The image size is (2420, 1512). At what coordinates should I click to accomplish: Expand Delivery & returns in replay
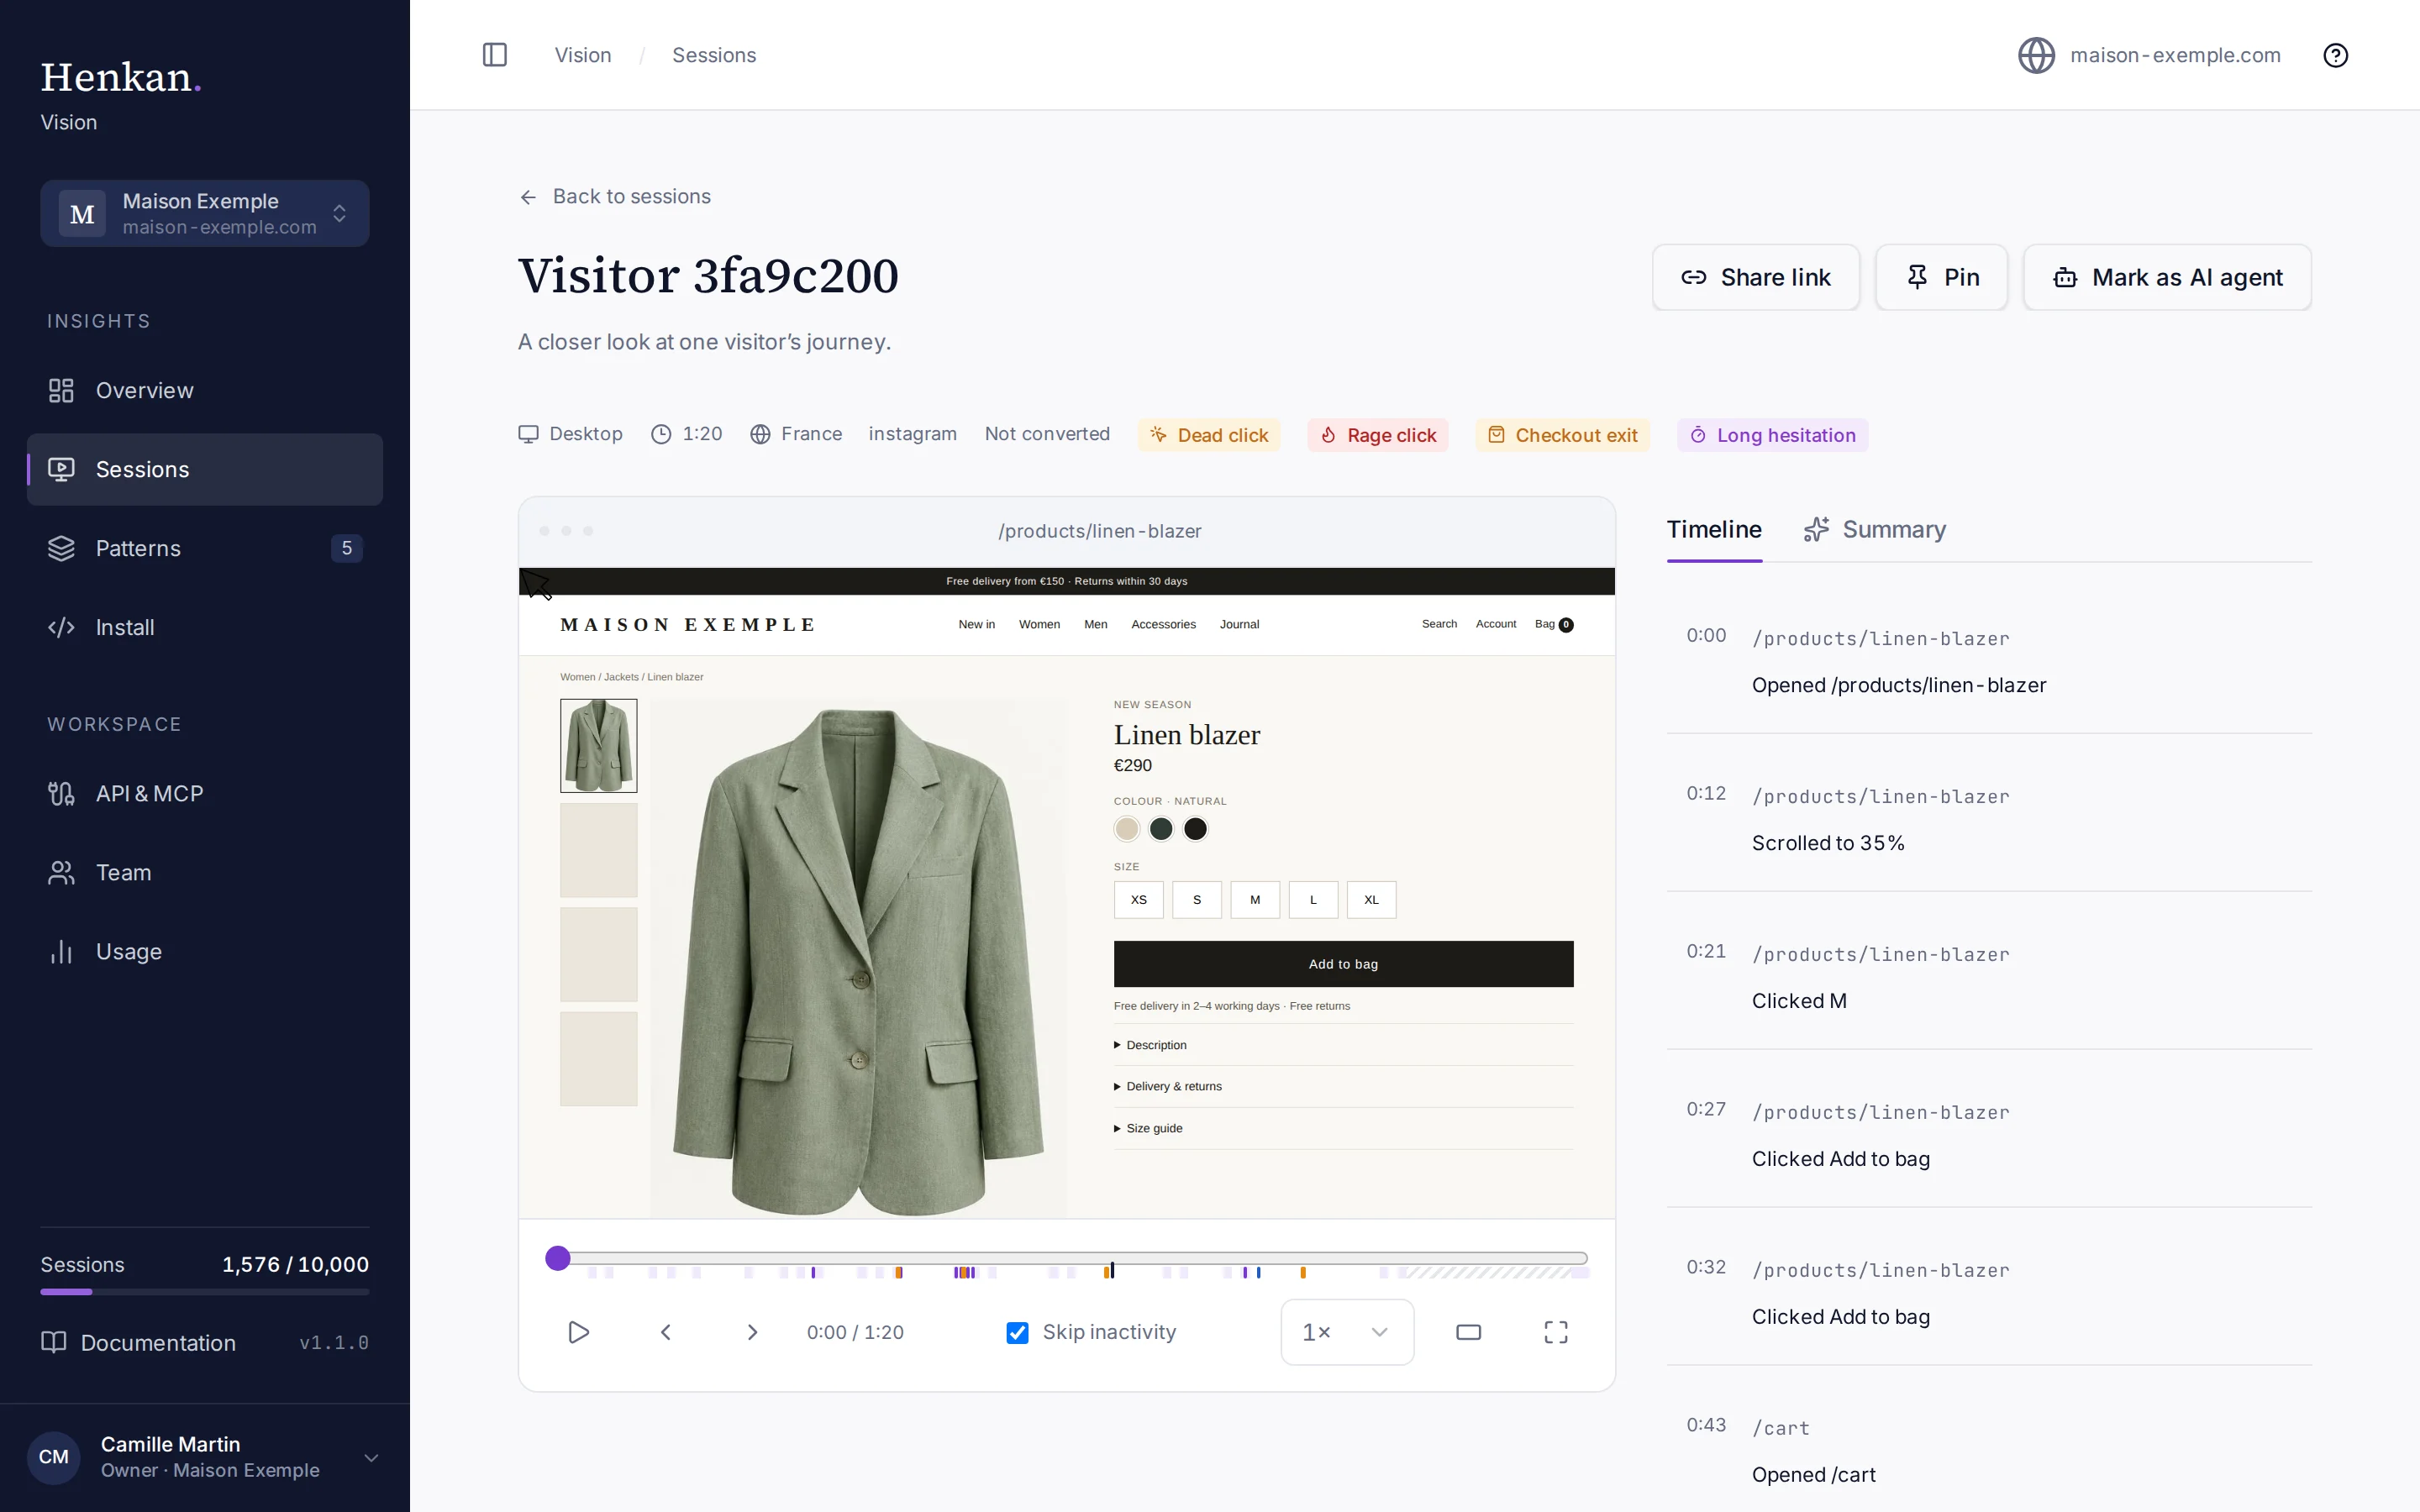pyautogui.click(x=1343, y=1086)
